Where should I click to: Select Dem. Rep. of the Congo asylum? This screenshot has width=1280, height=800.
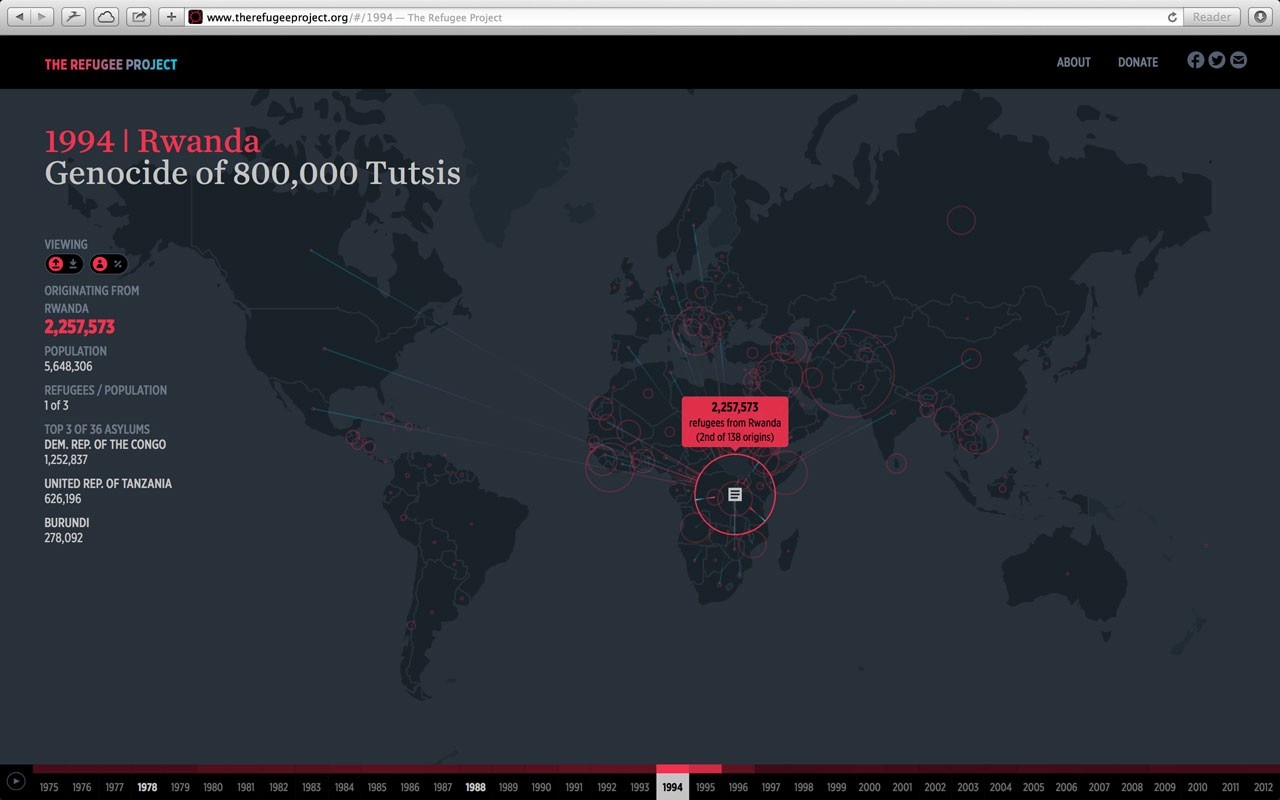pos(105,444)
